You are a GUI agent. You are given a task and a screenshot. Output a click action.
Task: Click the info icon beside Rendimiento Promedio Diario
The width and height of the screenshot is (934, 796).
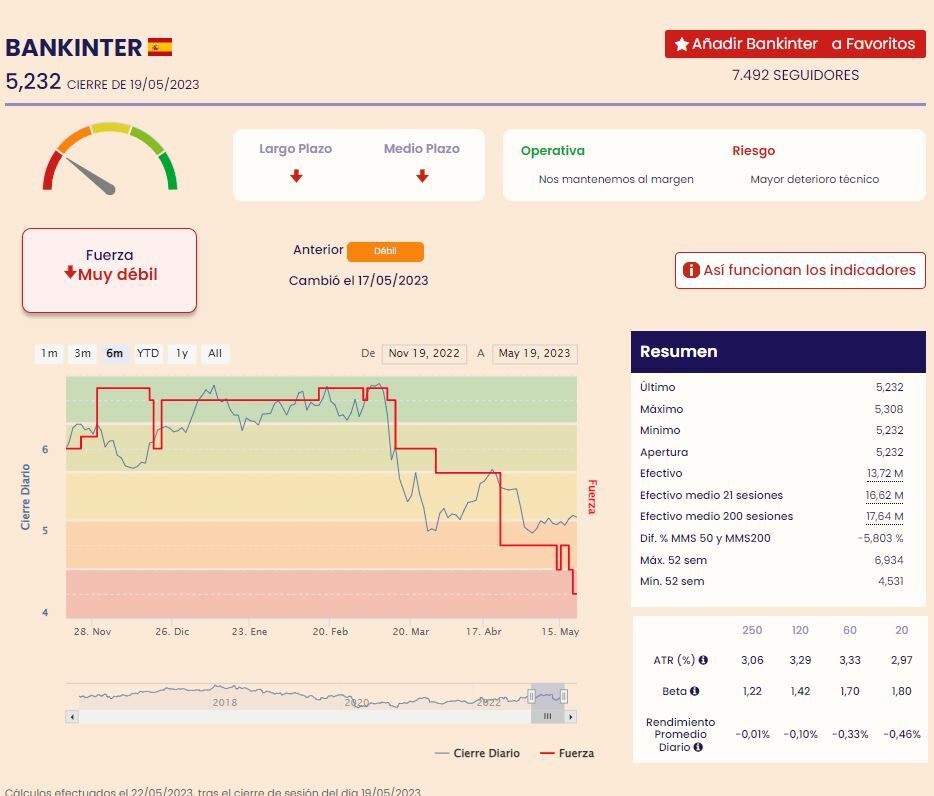click(698, 747)
